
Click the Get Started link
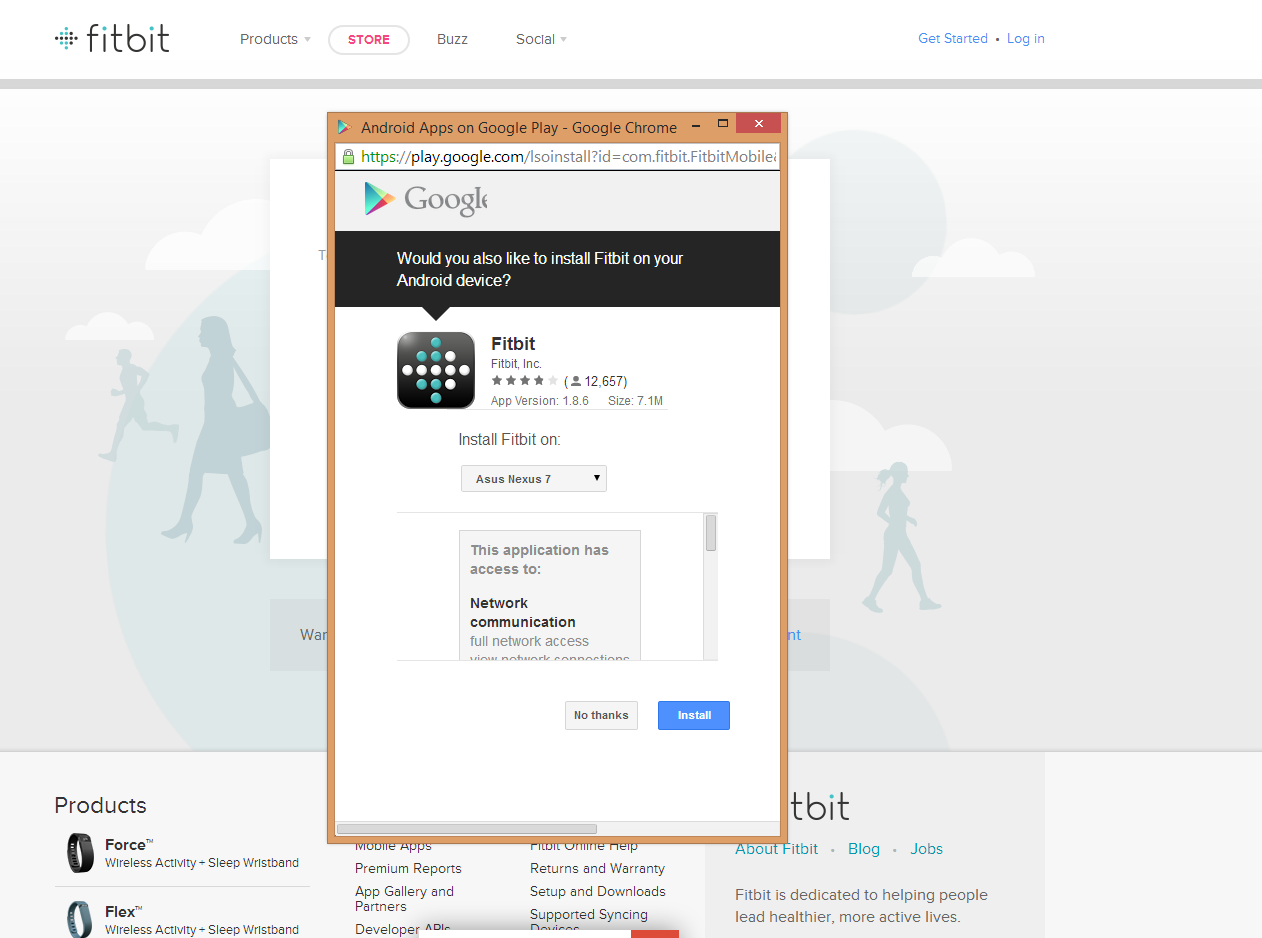click(953, 38)
